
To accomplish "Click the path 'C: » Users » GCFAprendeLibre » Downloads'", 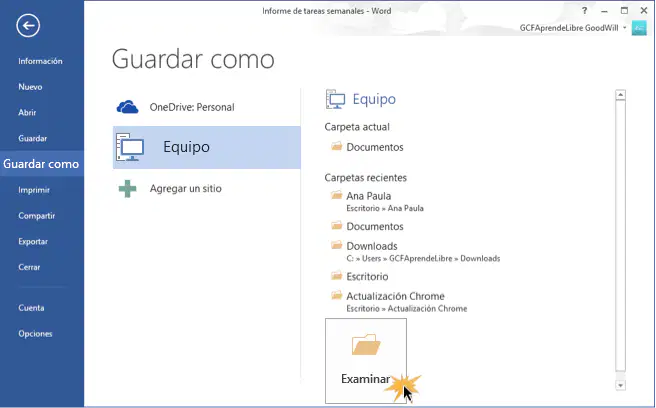I will click(423, 258).
